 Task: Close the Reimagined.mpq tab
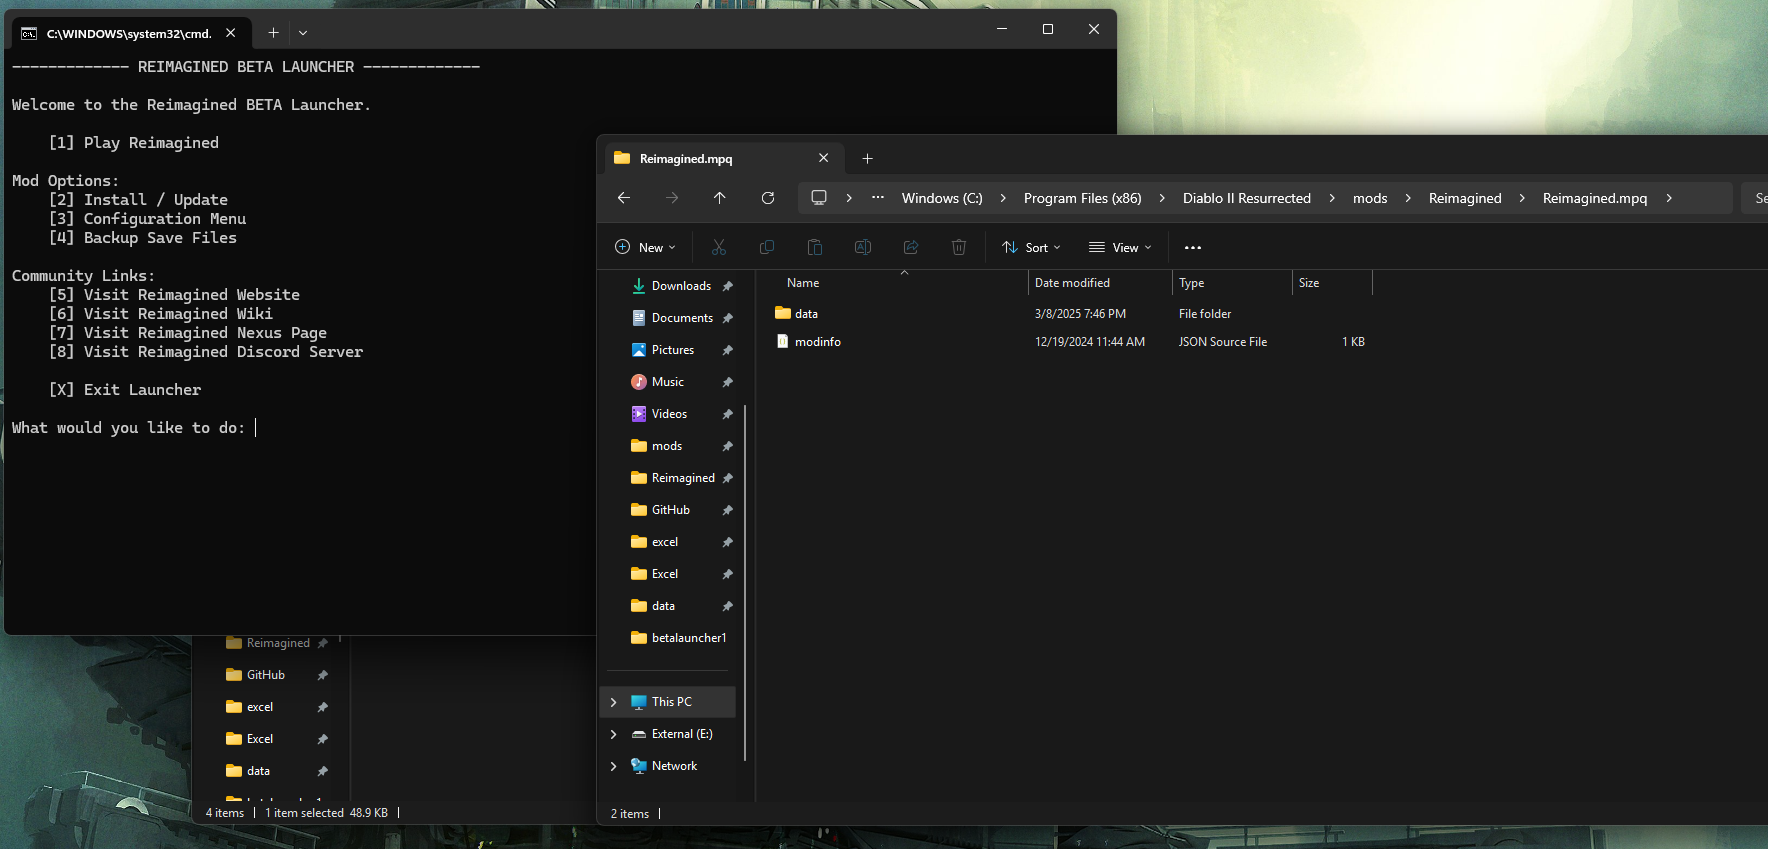point(824,158)
